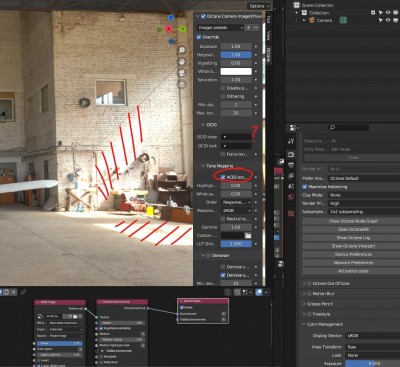Open the Options menu above viewport
Image resolution: width=400 pixels, height=367 pixels.
click(x=259, y=6)
